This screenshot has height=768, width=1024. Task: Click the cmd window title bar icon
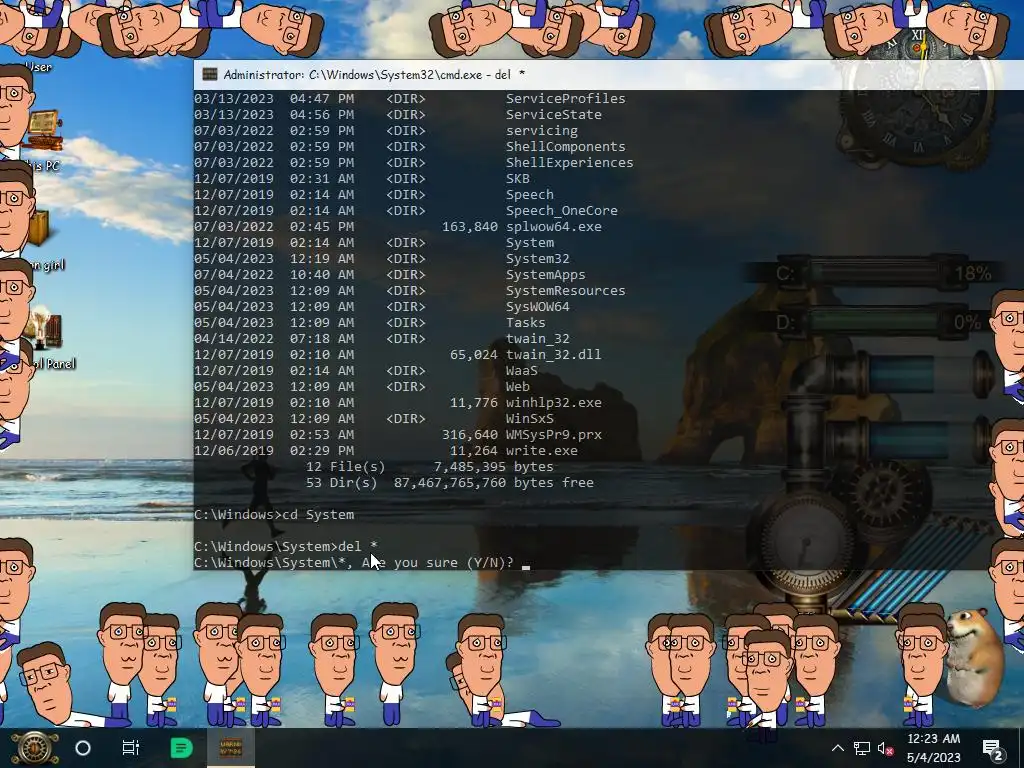tap(209, 74)
